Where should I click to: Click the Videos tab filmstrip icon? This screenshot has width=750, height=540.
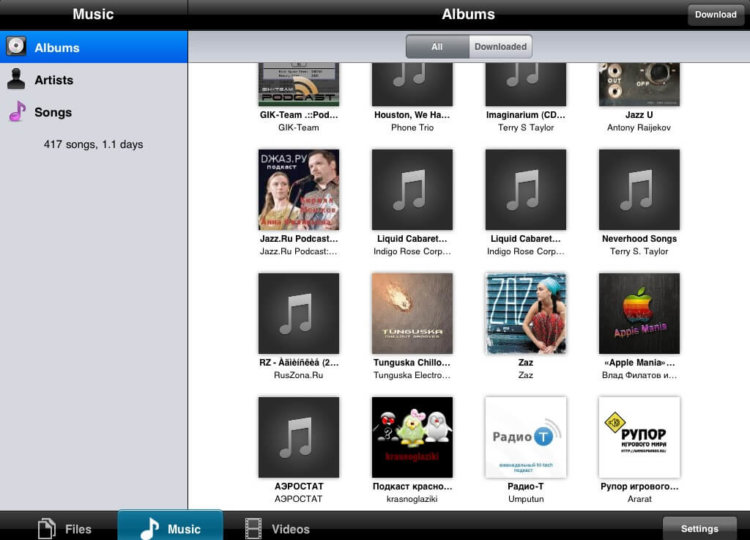253,529
